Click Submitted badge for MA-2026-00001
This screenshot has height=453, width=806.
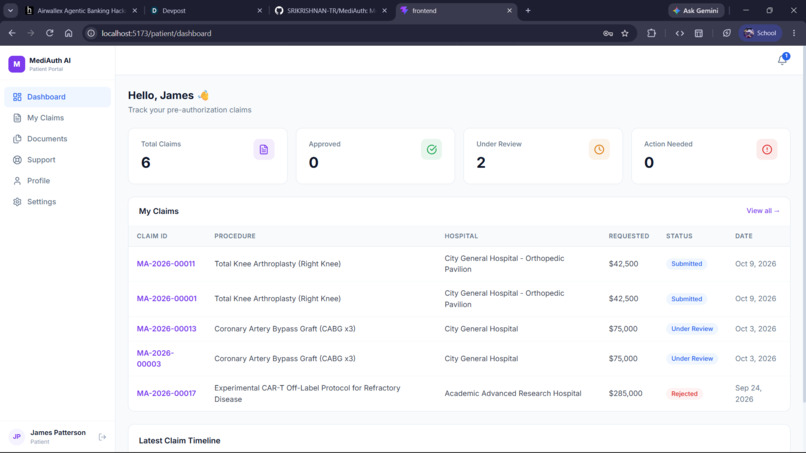tap(686, 299)
